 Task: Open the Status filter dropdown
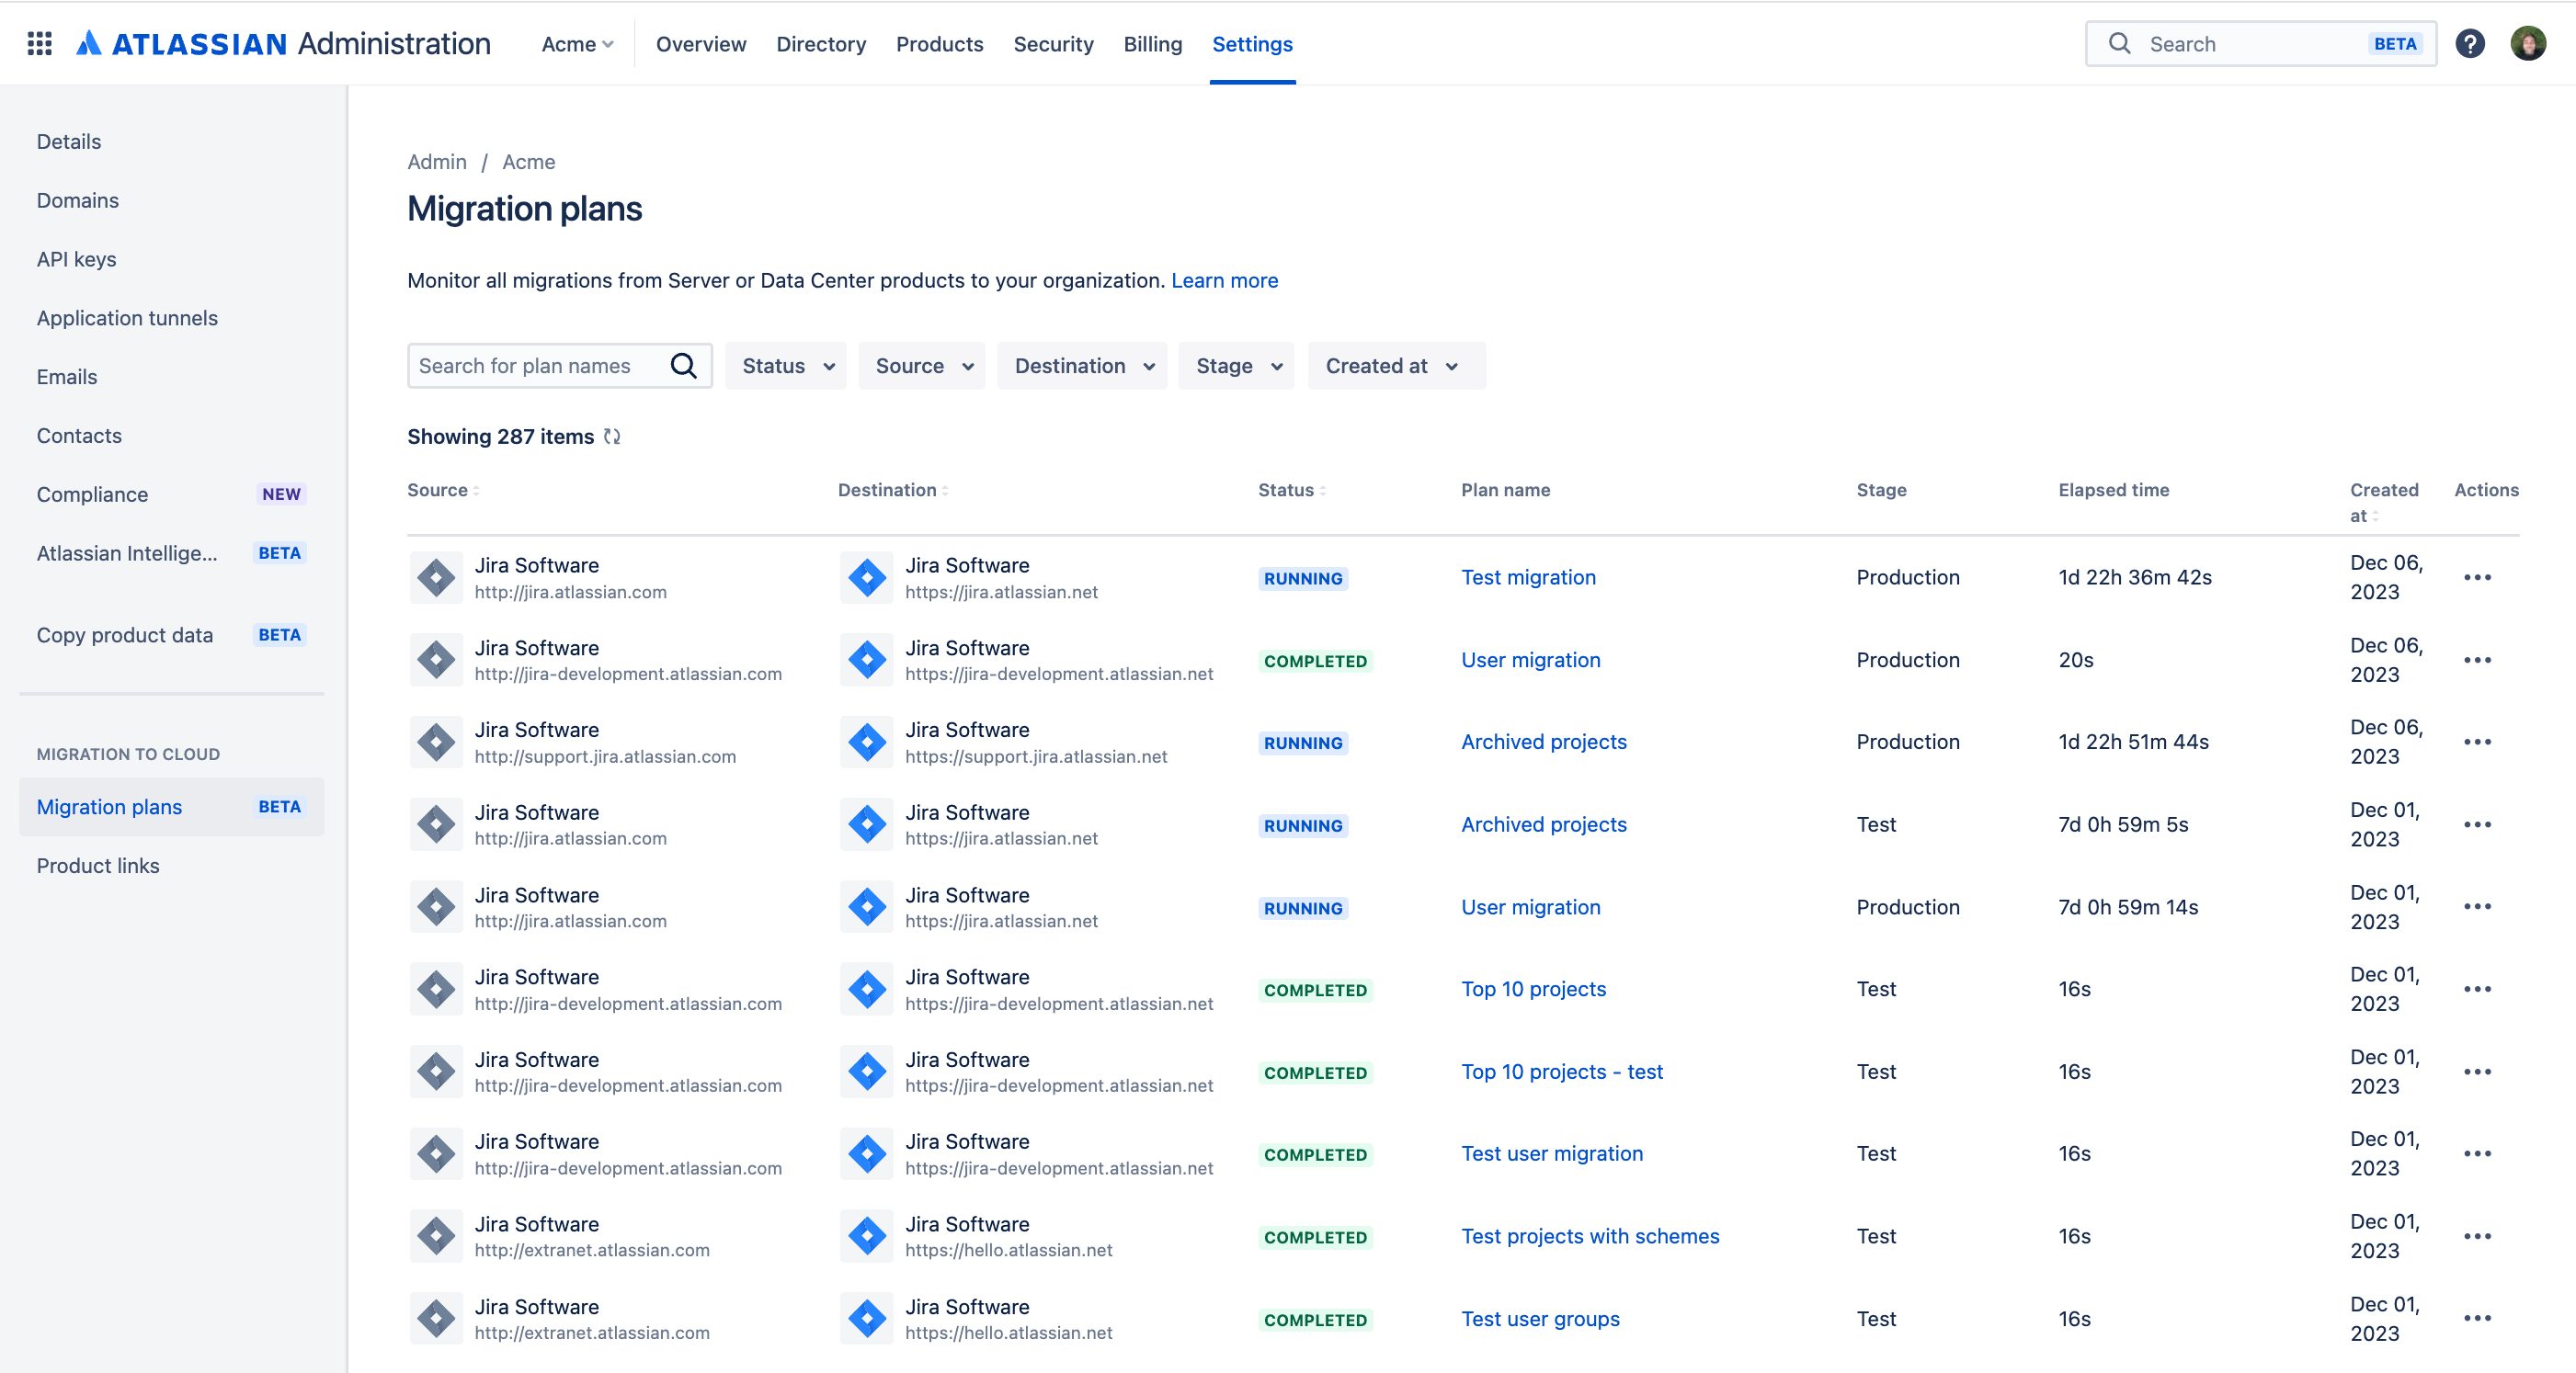pos(785,366)
